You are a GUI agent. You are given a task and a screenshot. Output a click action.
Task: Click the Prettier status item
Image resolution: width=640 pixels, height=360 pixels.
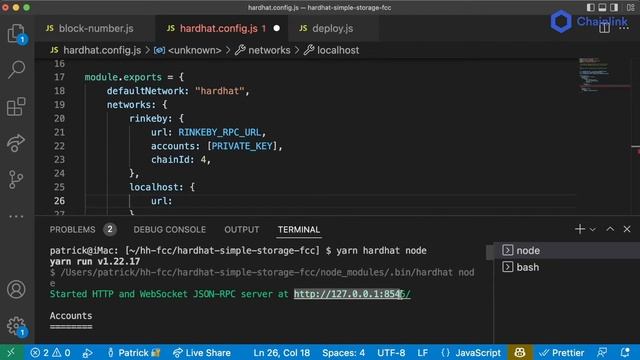(562, 352)
